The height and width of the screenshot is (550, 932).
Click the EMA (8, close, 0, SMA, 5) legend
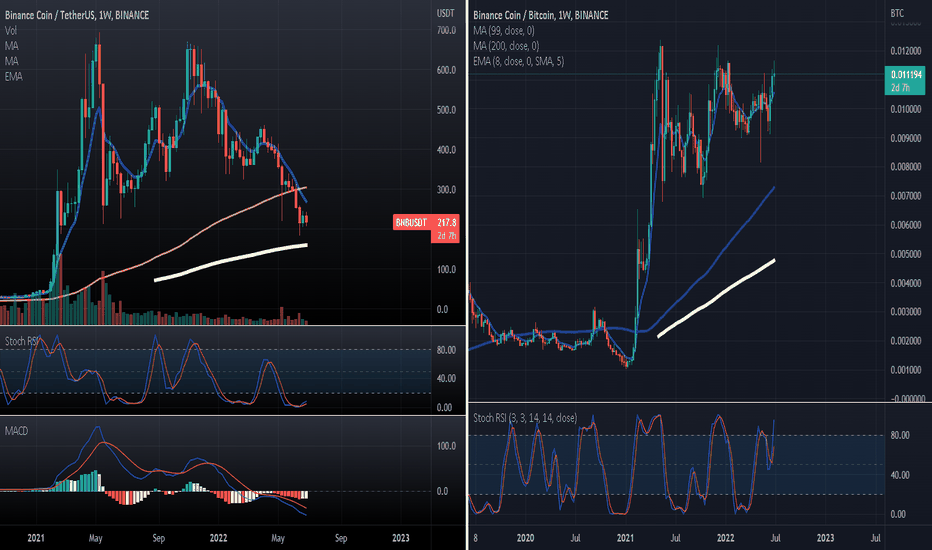point(518,61)
